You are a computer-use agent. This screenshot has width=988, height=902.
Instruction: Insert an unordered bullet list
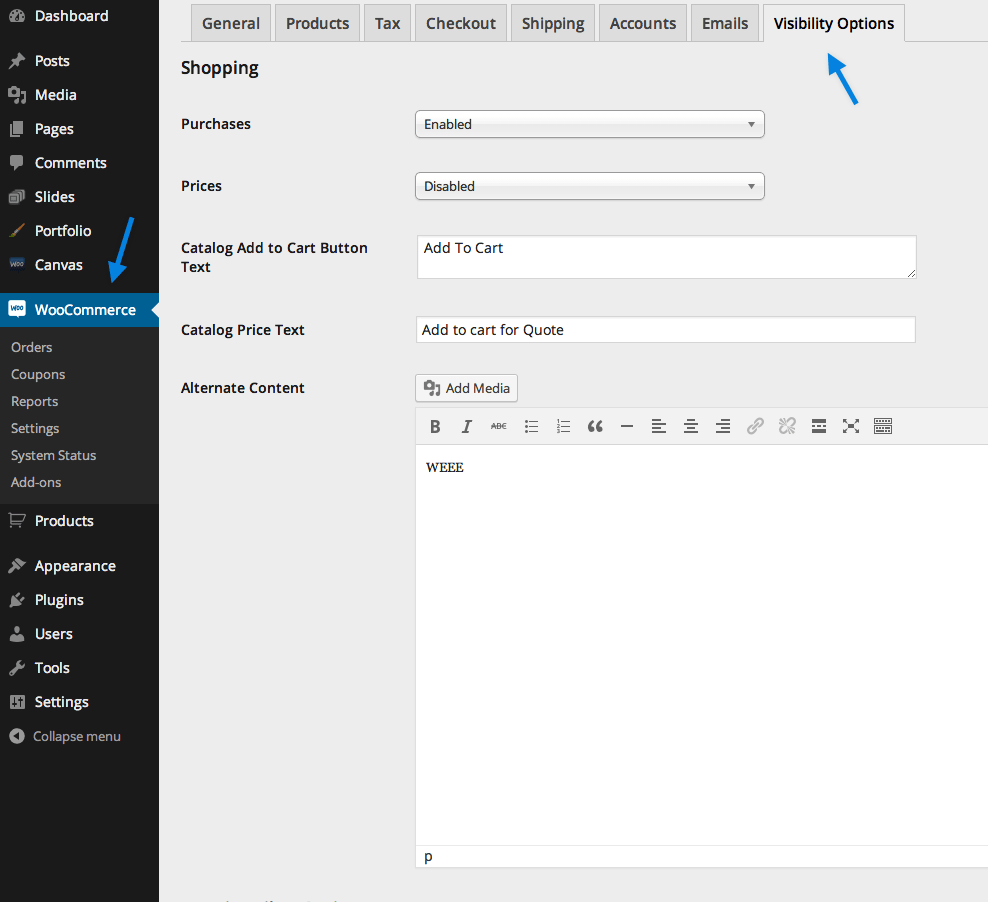(x=531, y=426)
